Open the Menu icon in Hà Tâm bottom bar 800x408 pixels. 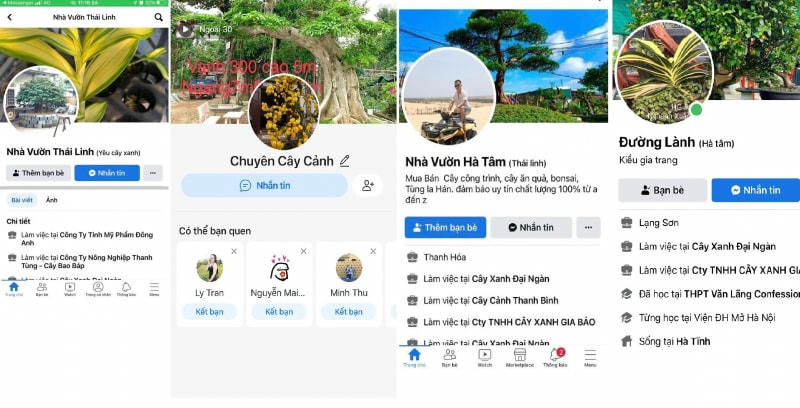click(x=590, y=358)
